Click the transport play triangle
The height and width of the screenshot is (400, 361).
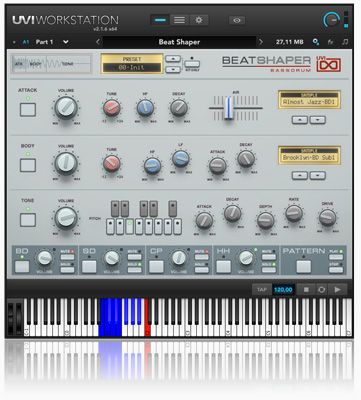337,289
